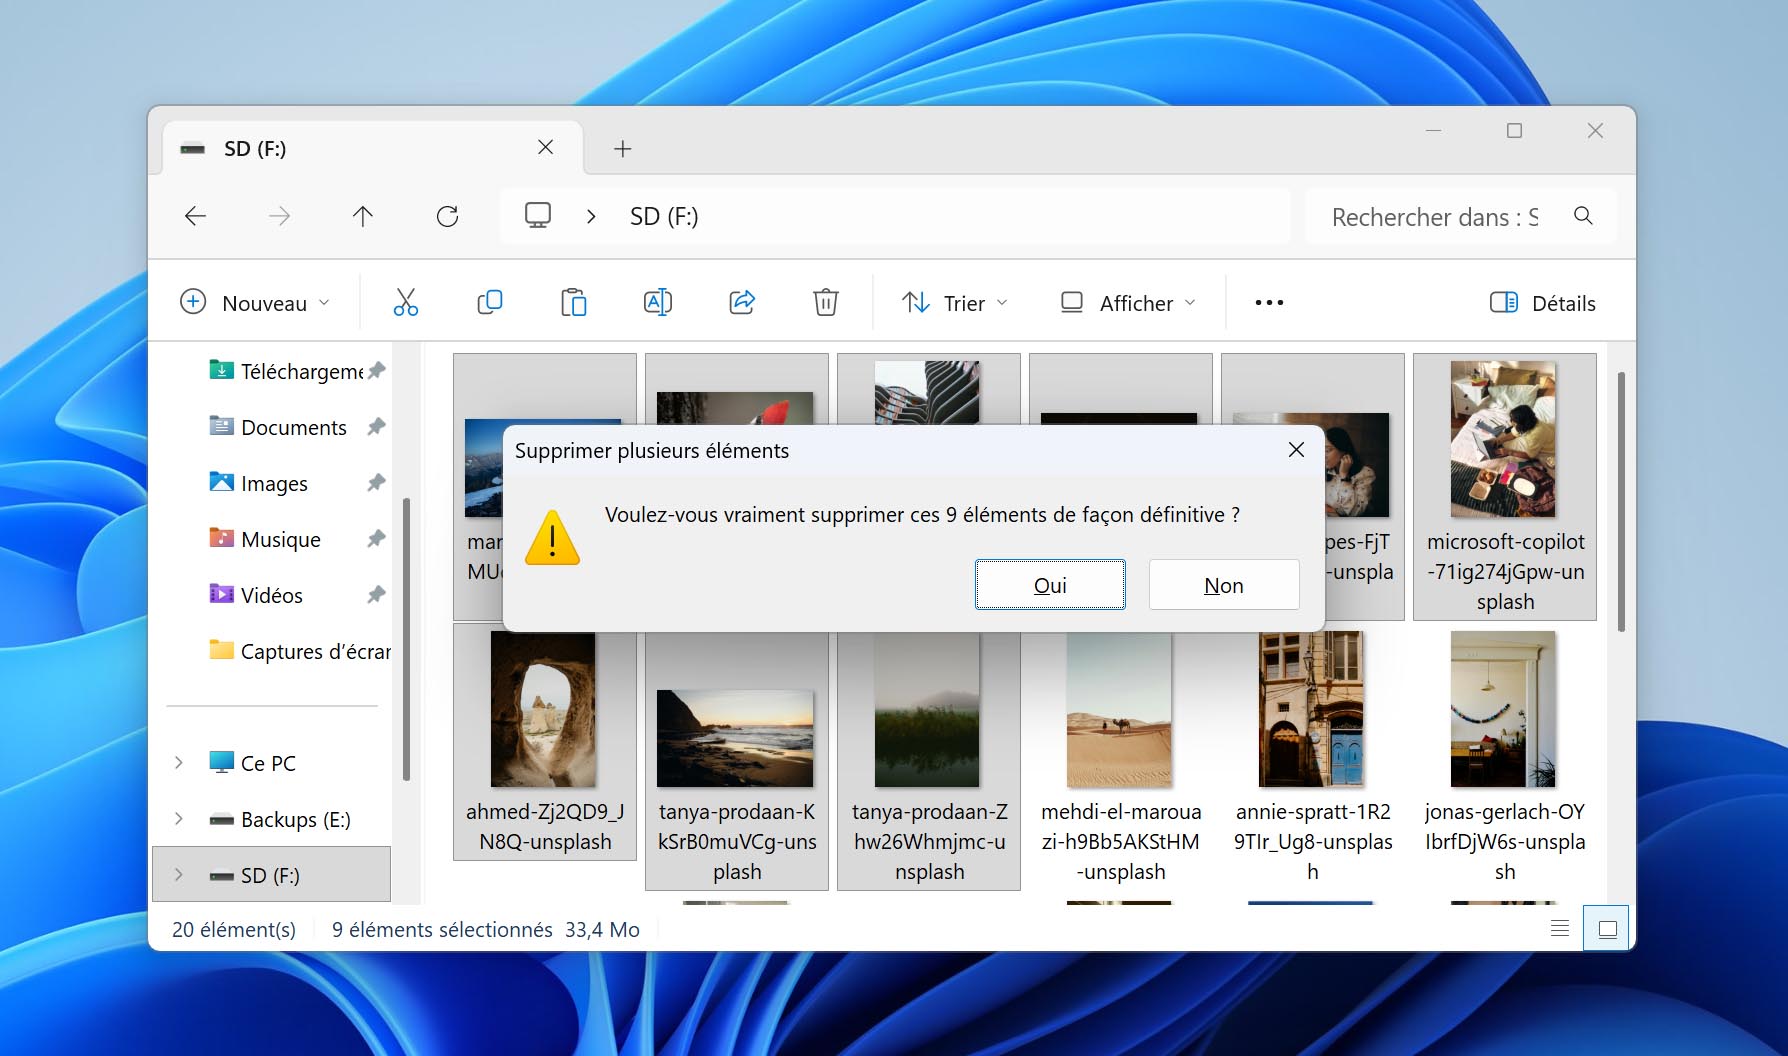Click the Copy icon in the toolbar
Screen dimensions: 1788x1056
(489, 302)
